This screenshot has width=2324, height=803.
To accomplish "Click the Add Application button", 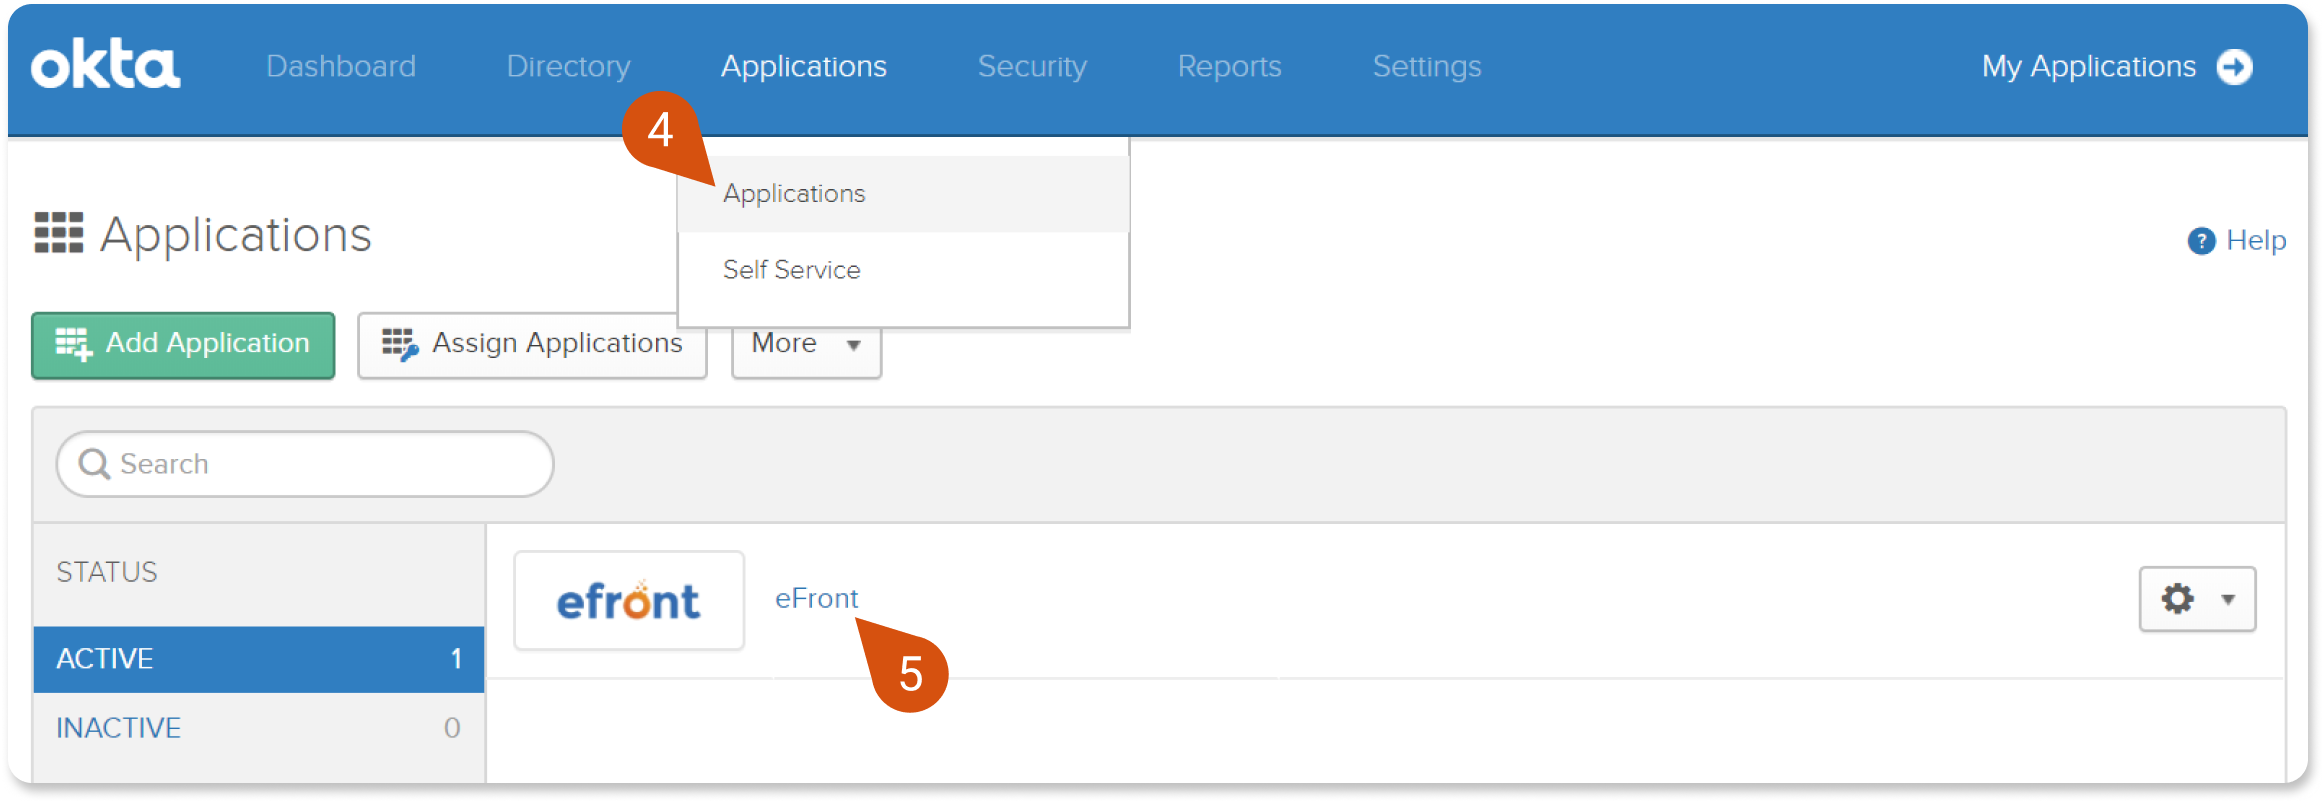I will click(x=183, y=345).
